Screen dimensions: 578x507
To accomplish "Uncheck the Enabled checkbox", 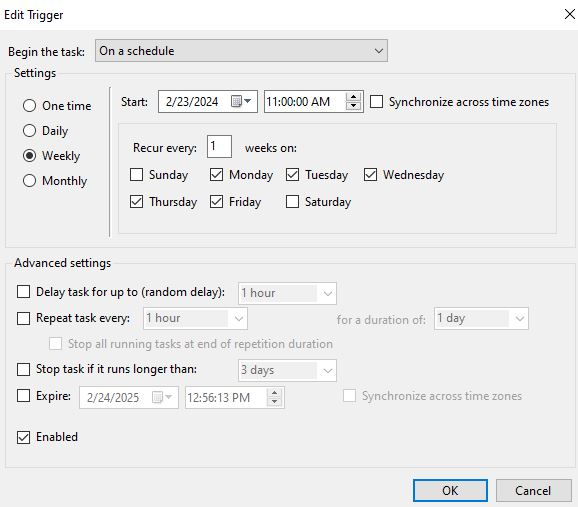I will coord(24,437).
